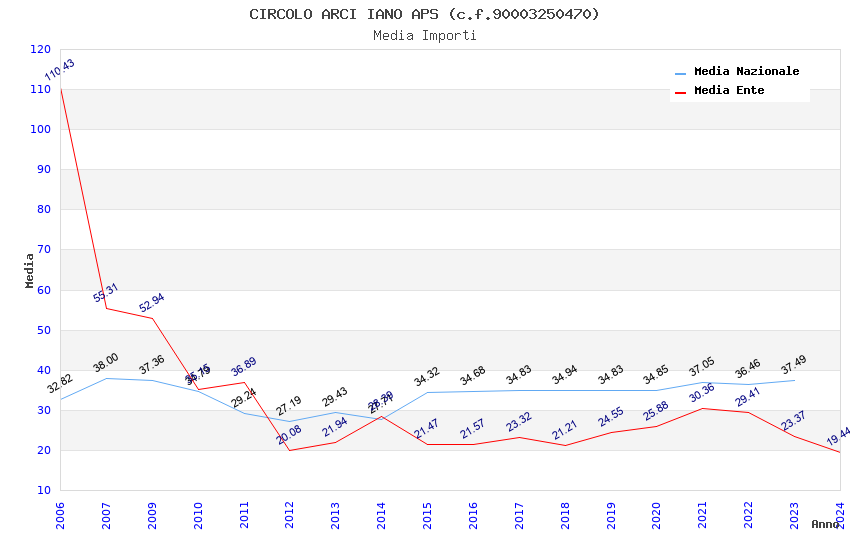Click the 70 value on Y axis
The width and height of the screenshot is (850, 550).
click(44, 250)
